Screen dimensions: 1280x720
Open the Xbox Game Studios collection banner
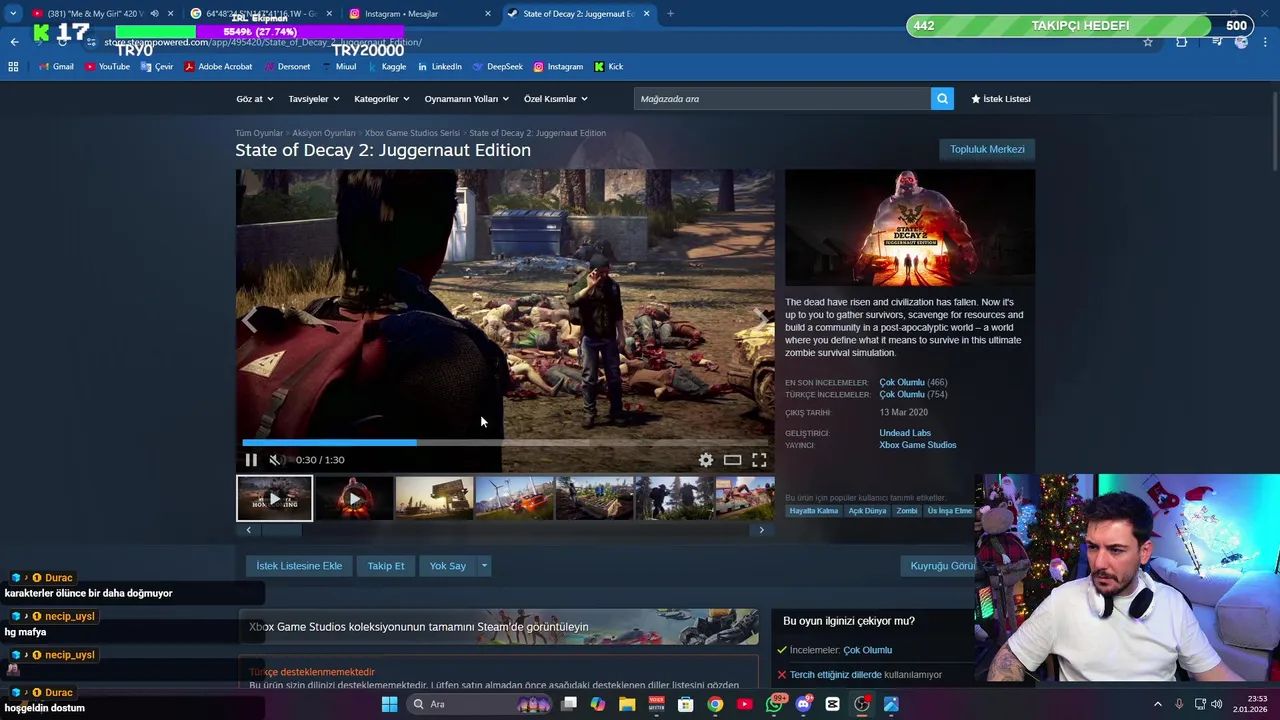(498, 627)
